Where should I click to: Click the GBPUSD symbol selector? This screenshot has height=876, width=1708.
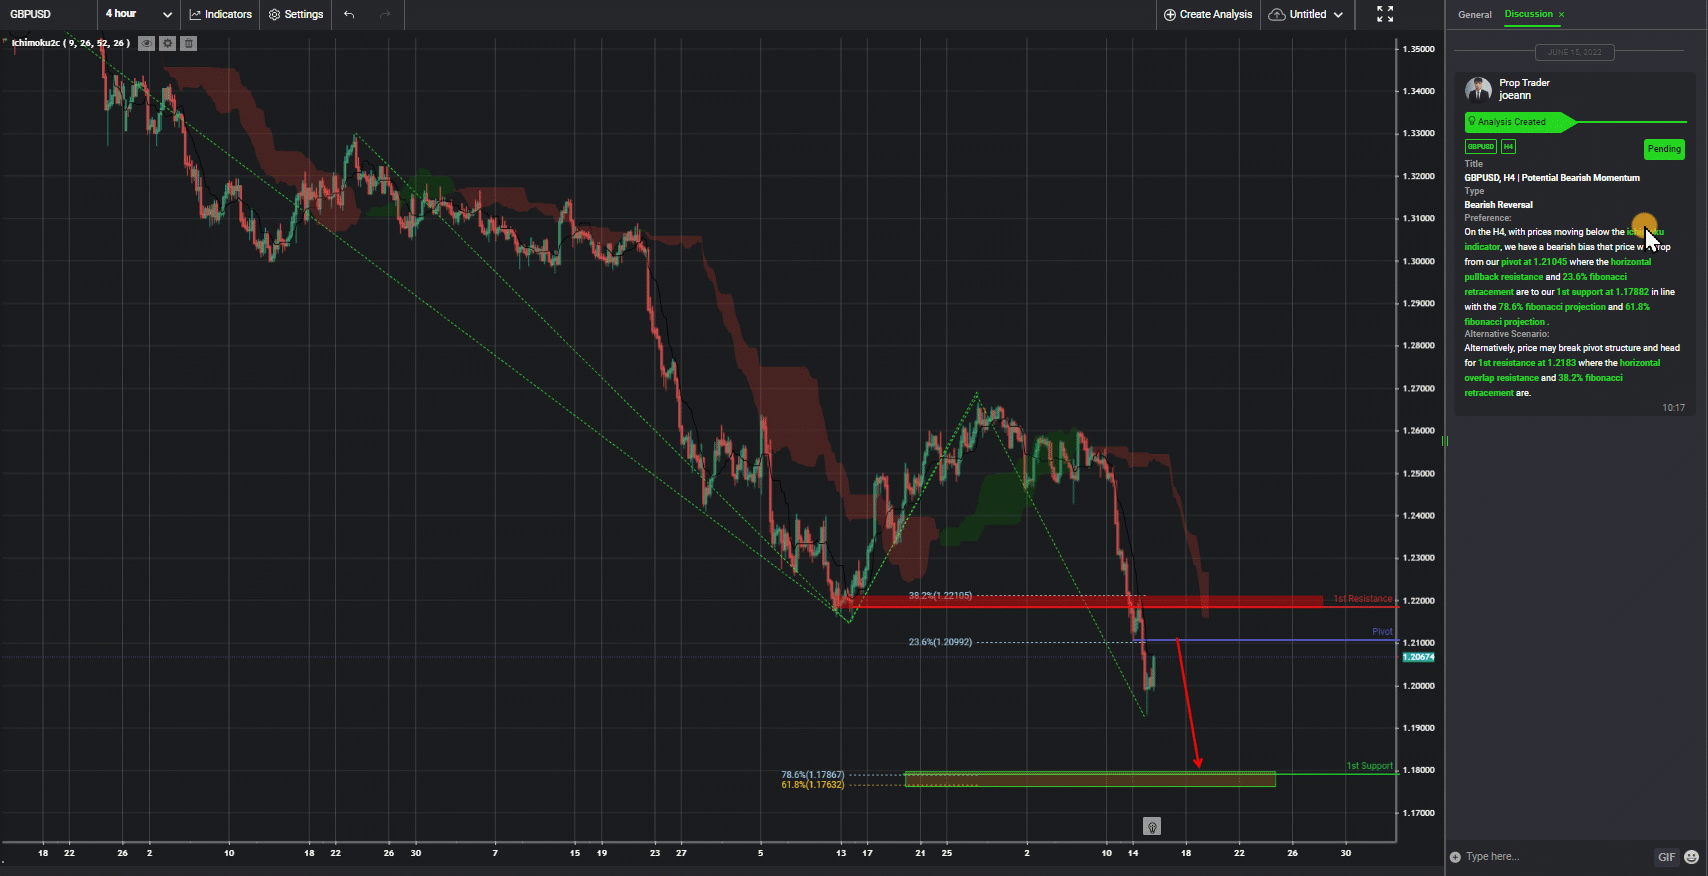[31, 14]
